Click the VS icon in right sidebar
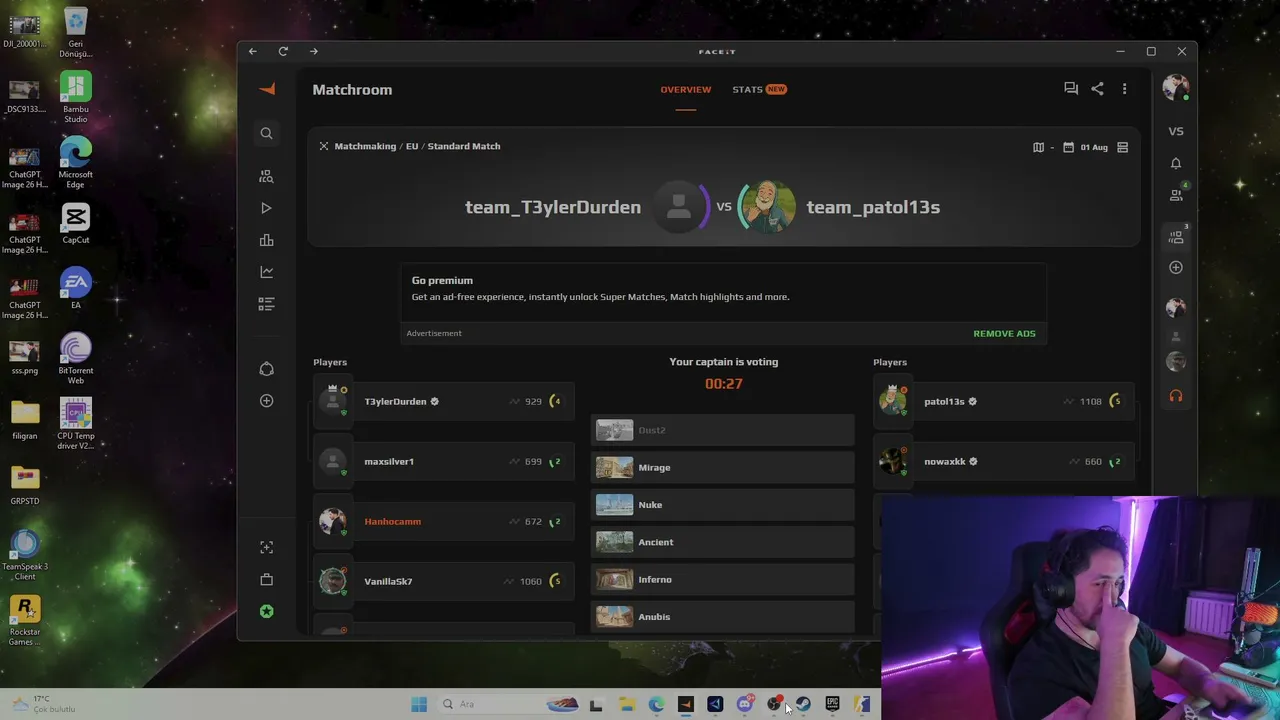Image resolution: width=1280 pixels, height=720 pixels. coord(1176,131)
